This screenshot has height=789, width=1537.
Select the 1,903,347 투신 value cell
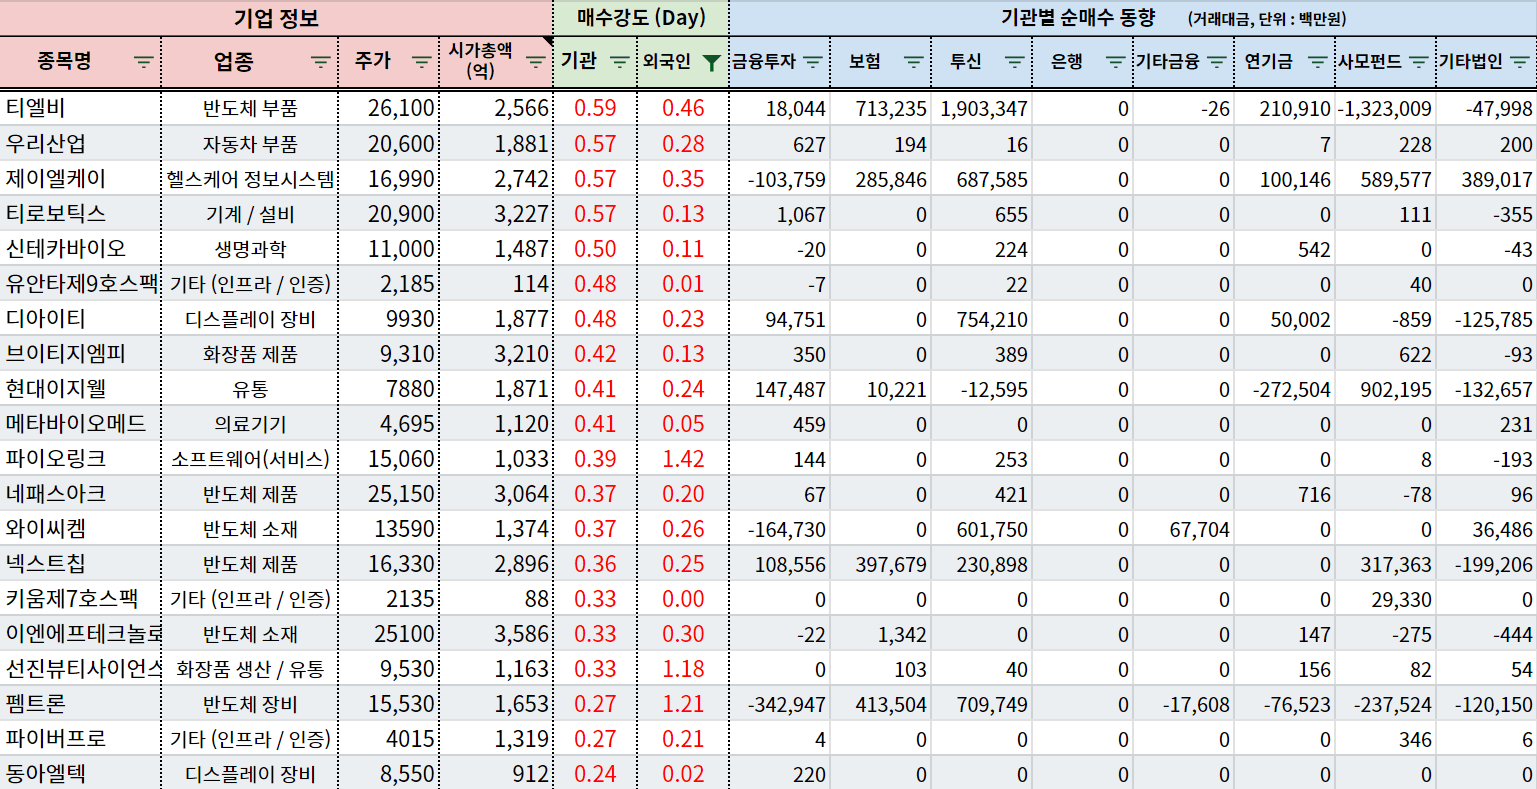pyautogui.click(x=981, y=108)
